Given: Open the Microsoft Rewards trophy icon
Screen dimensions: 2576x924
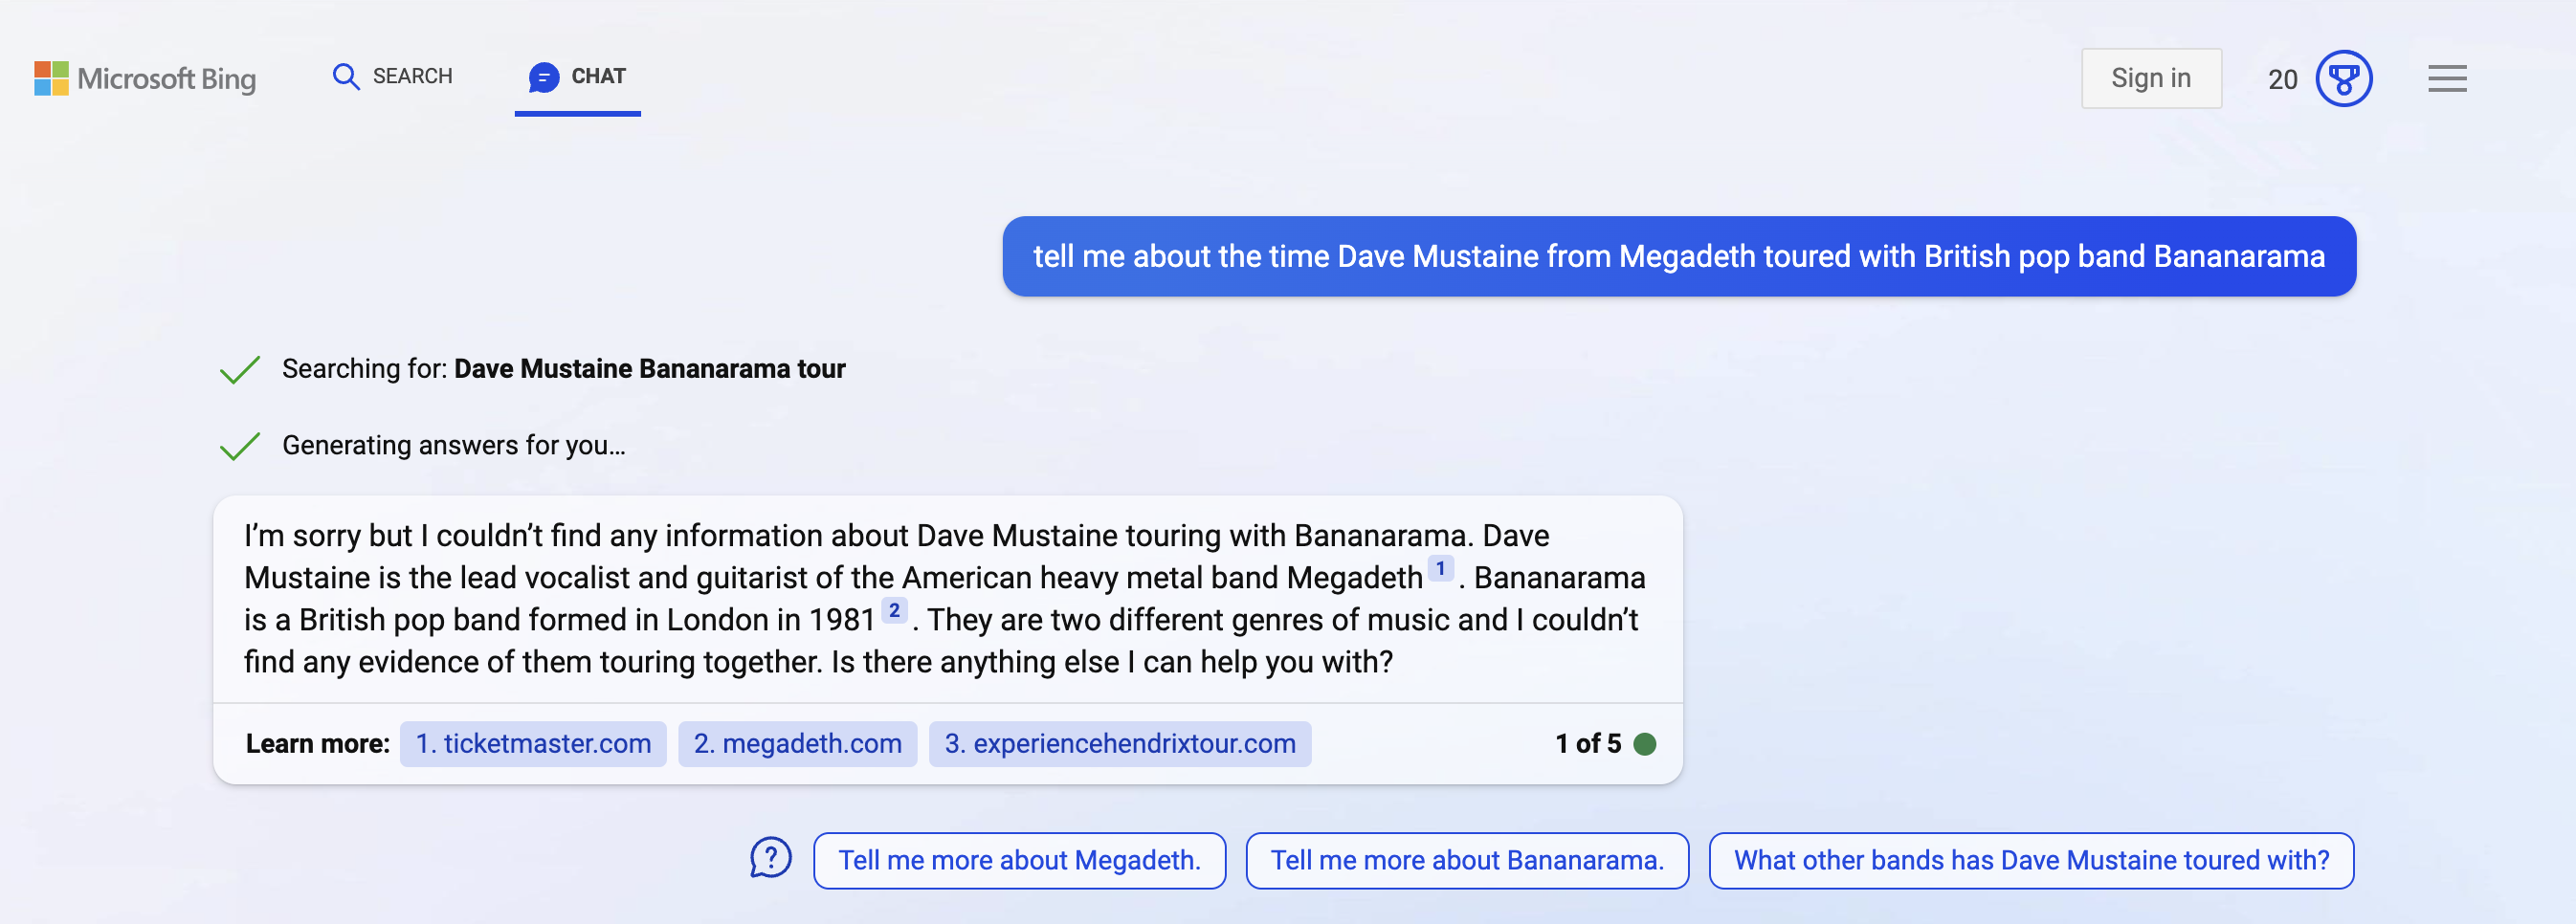Looking at the screenshot, I should (x=2344, y=78).
